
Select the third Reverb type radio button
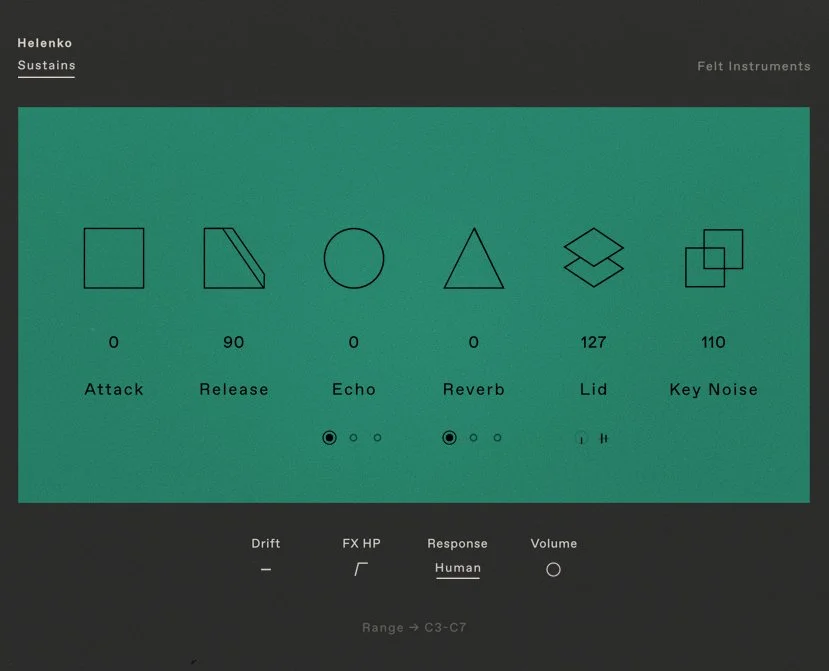tap(497, 438)
